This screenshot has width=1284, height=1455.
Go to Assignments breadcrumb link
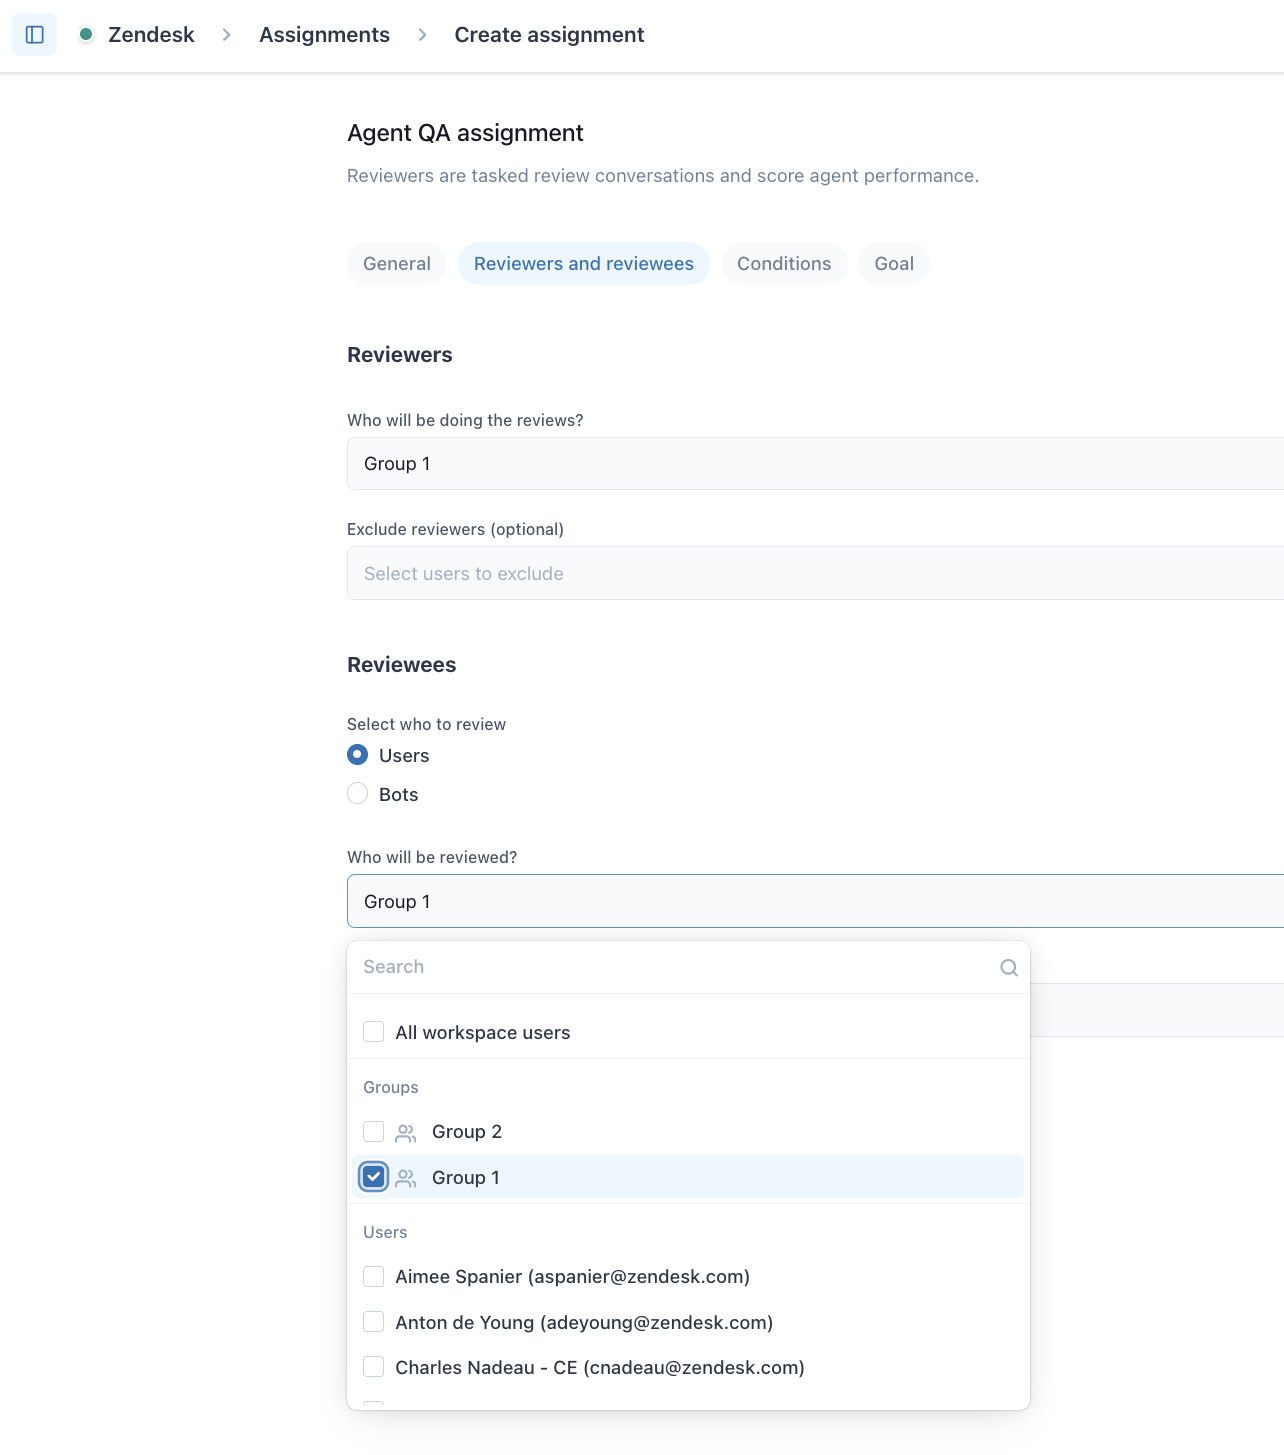pyautogui.click(x=324, y=35)
